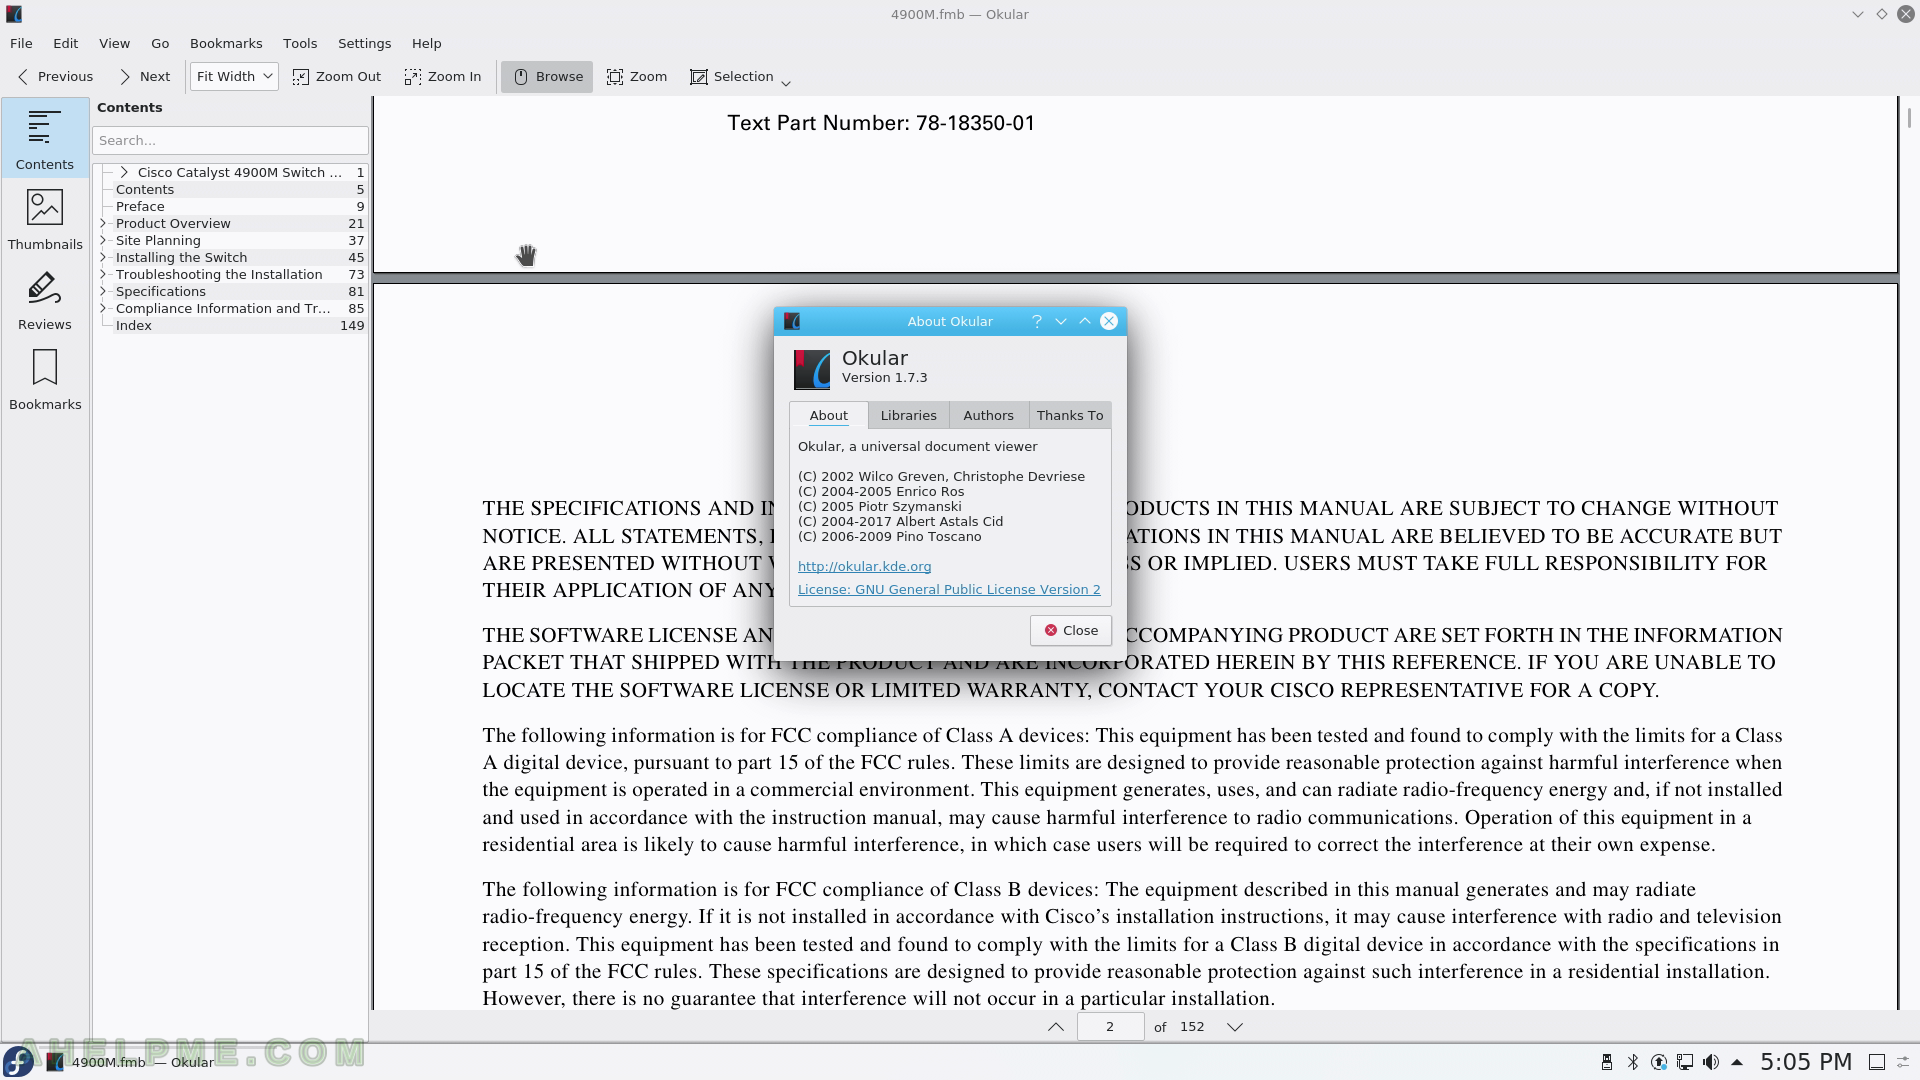Activate the Selection tool
Image resolution: width=1920 pixels, height=1080 pixels.
(732, 77)
